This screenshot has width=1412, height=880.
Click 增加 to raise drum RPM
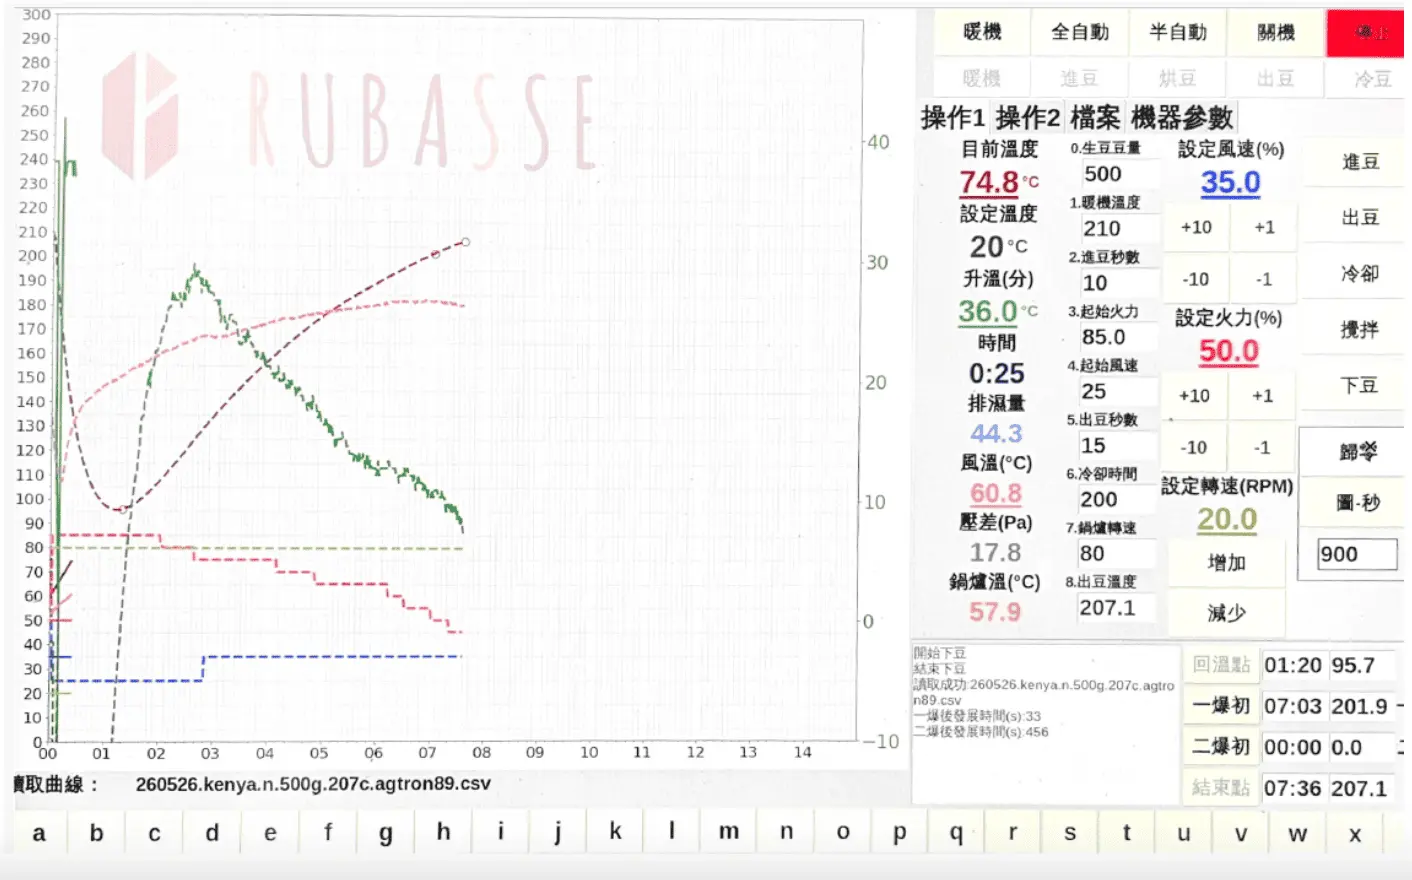coord(1227,563)
